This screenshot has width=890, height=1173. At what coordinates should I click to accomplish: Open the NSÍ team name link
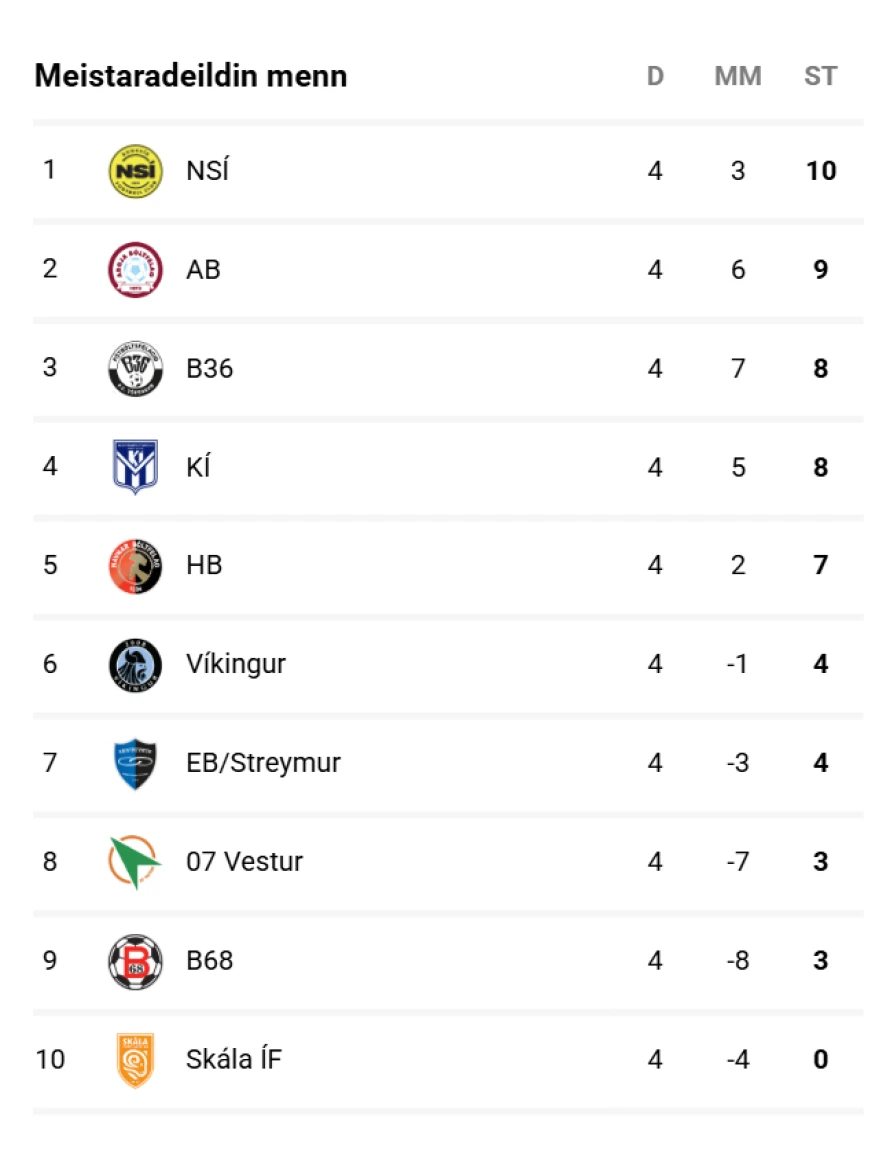207,171
